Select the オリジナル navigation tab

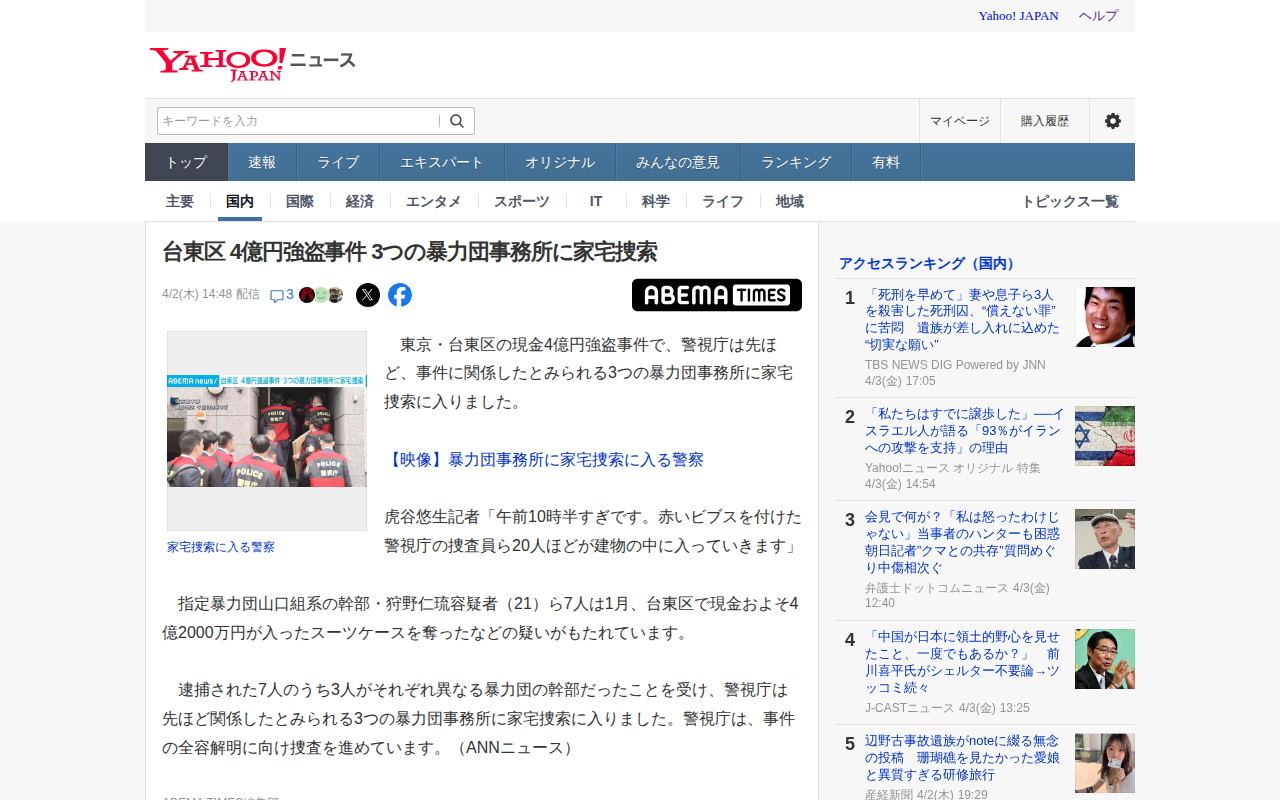pyautogui.click(x=560, y=162)
